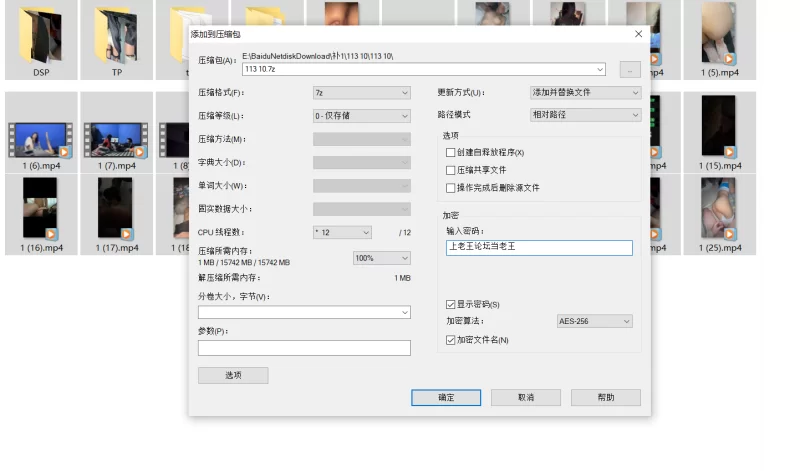Image resolution: width=800 pixels, height=471 pixels.
Task: Open the 加密算法 AES-256 dropdown
Action: (x=594, y=321)
